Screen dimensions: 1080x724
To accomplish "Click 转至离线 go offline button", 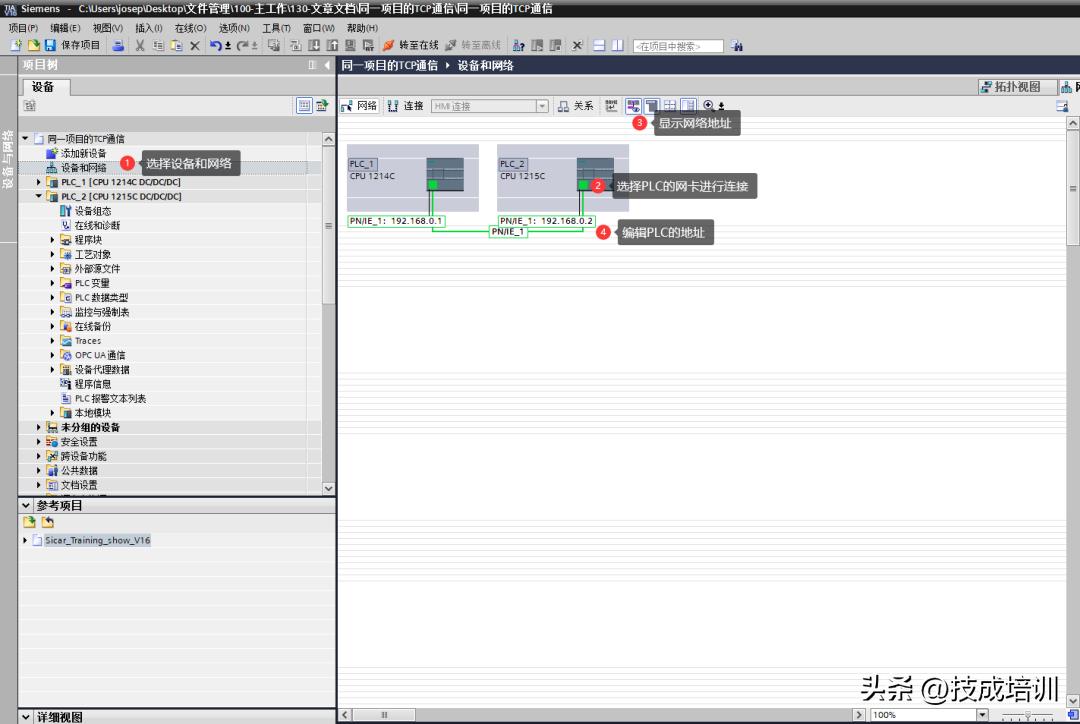I will [x=473, y=45].
